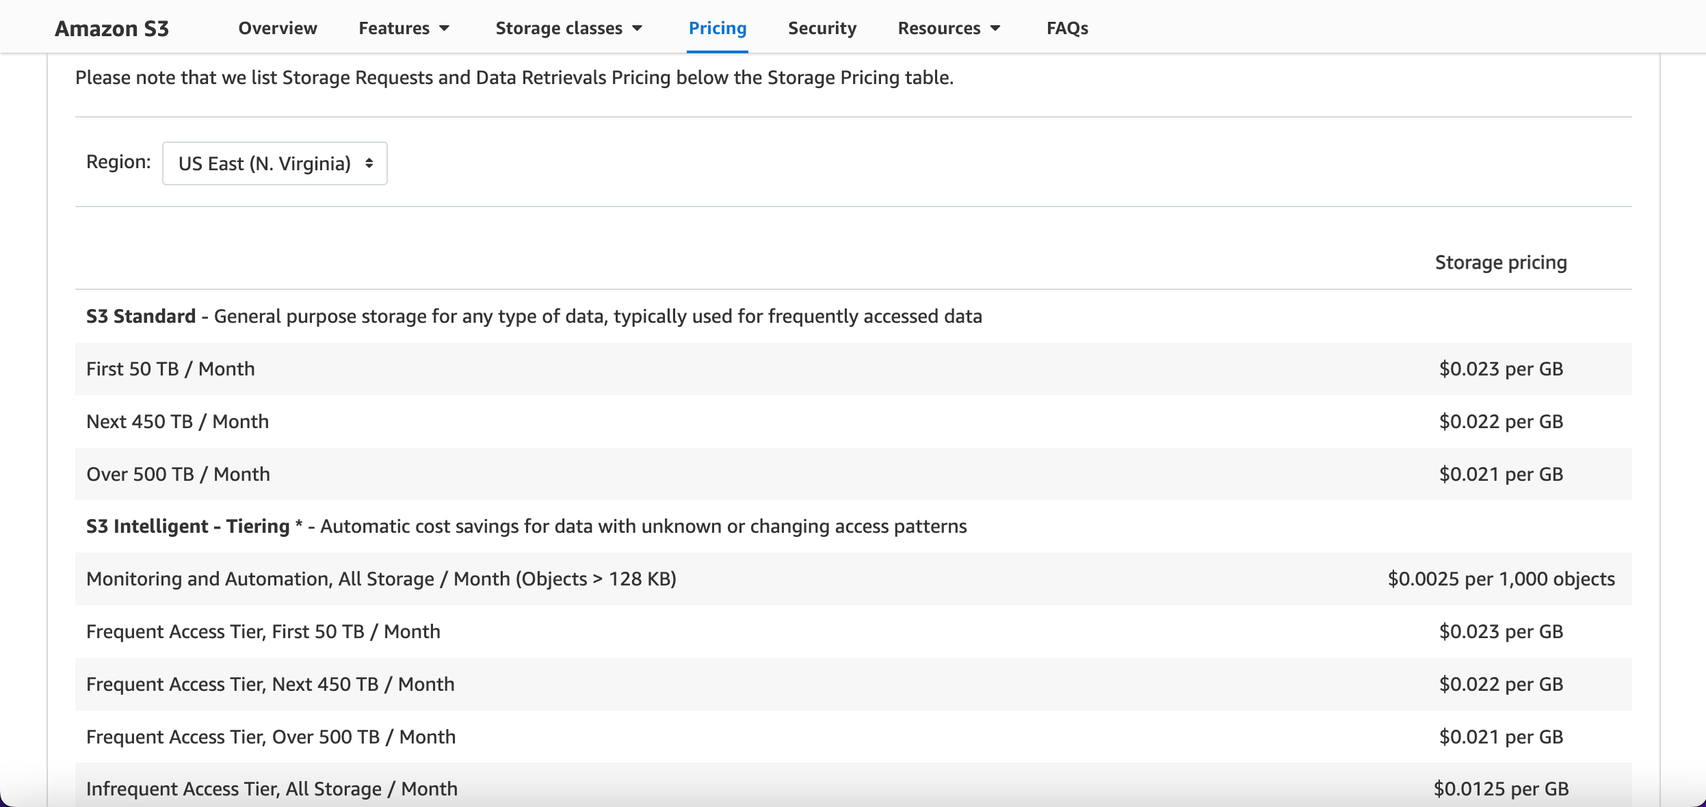Open the FAQs tab

click(x=1067, y=28)
